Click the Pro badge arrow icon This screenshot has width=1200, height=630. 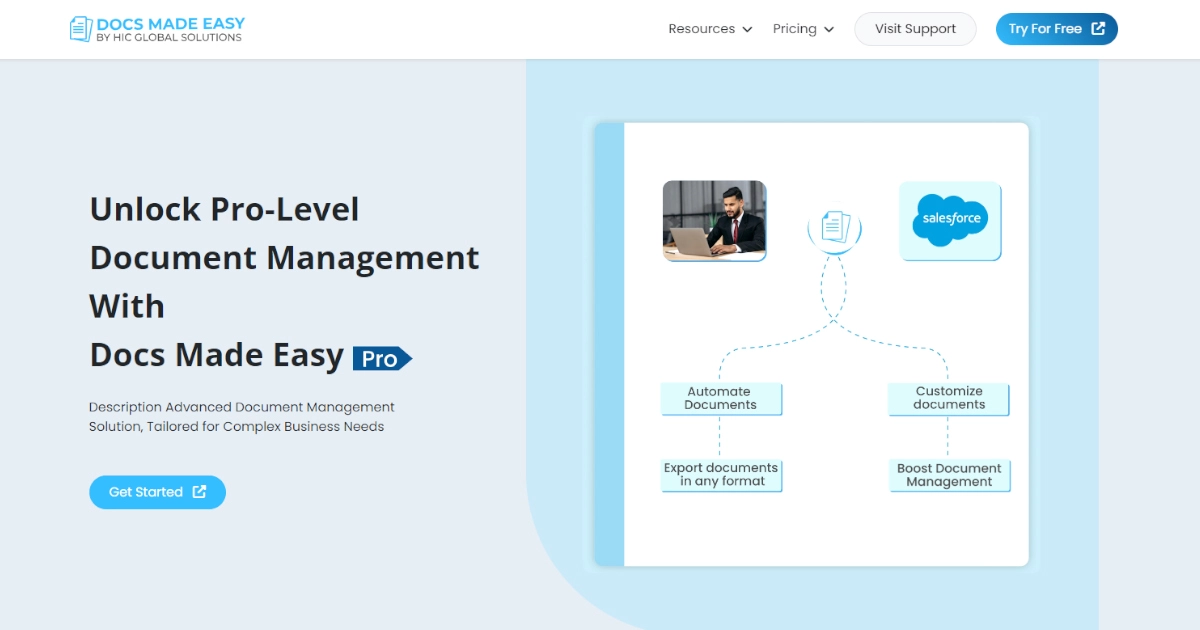(x=405, y=358)
